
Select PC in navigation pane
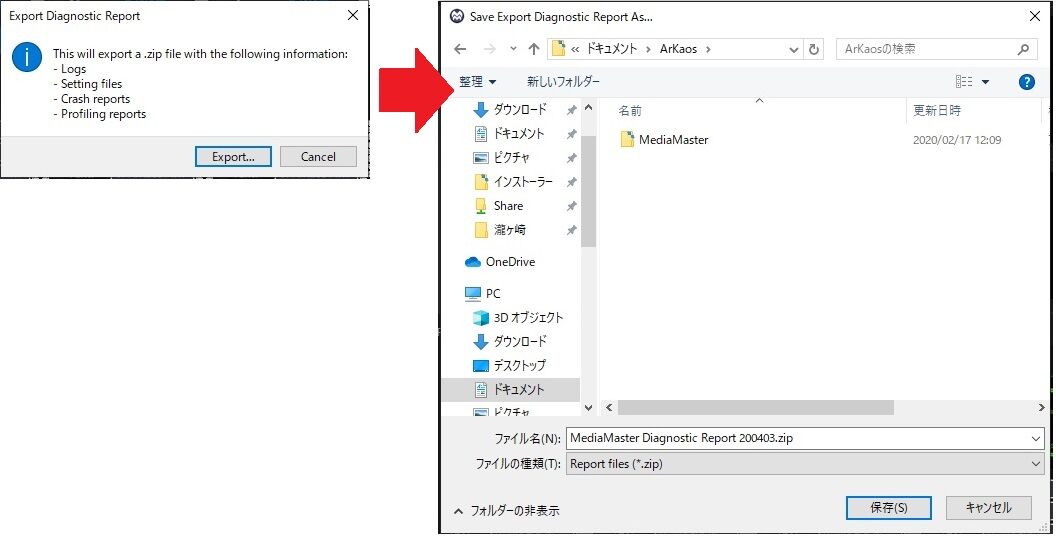pos(493,294)
